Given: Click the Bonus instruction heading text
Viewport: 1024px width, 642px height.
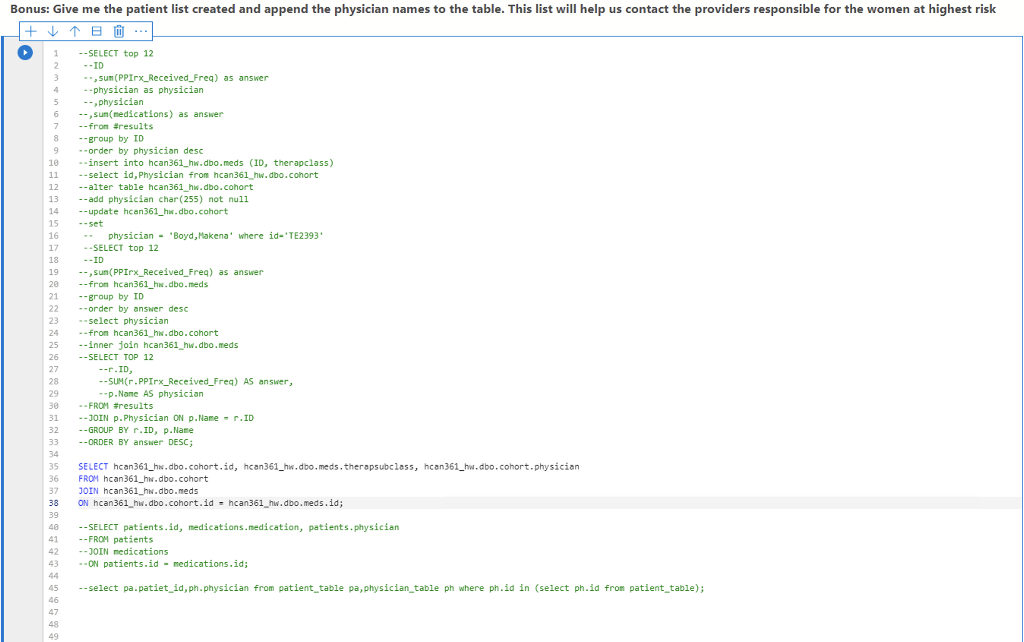Looking at the screenshot, I should (x=503, y=9).
